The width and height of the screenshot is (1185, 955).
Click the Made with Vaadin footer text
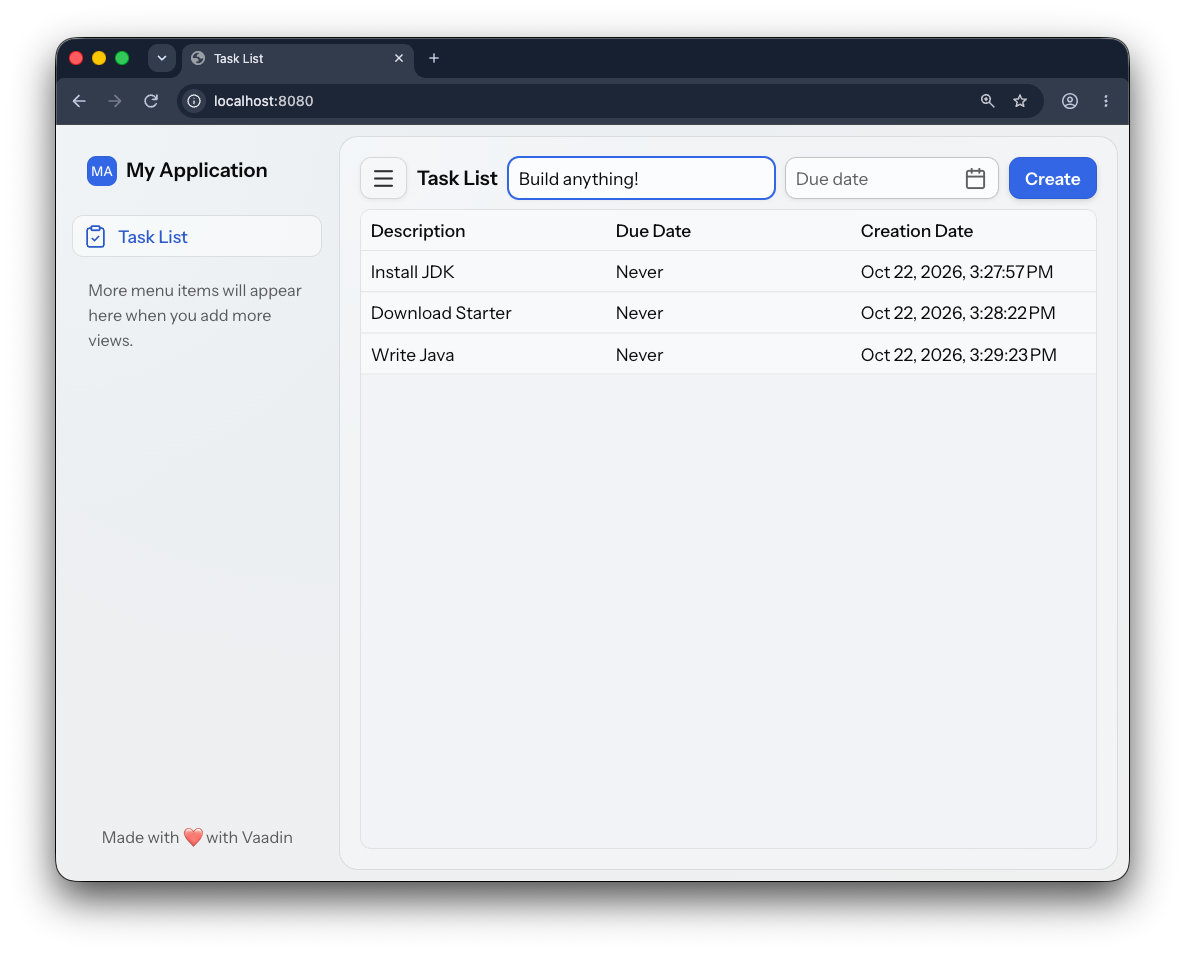[x=197, y=837]
